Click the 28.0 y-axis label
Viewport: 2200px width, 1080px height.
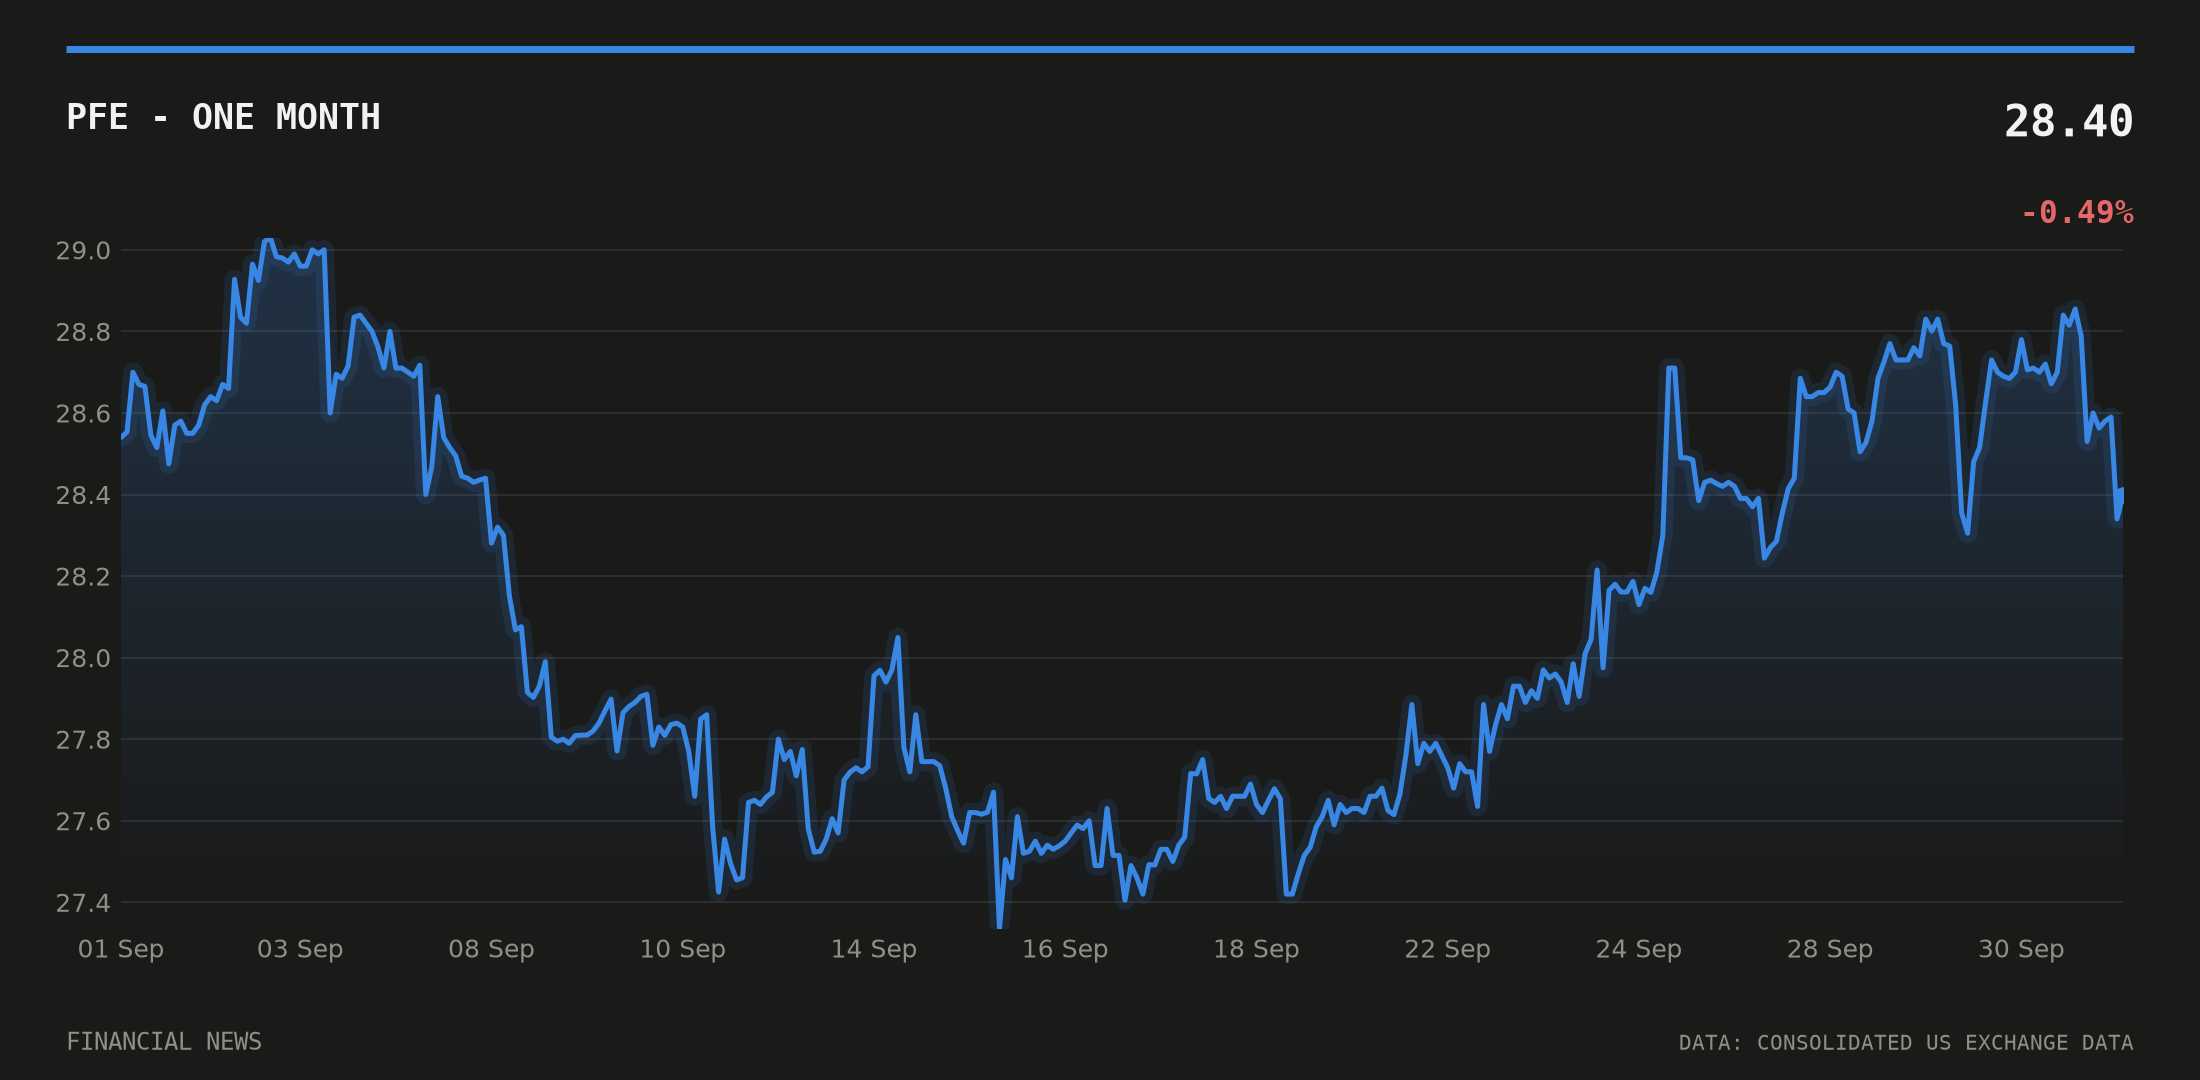point(83,658)
